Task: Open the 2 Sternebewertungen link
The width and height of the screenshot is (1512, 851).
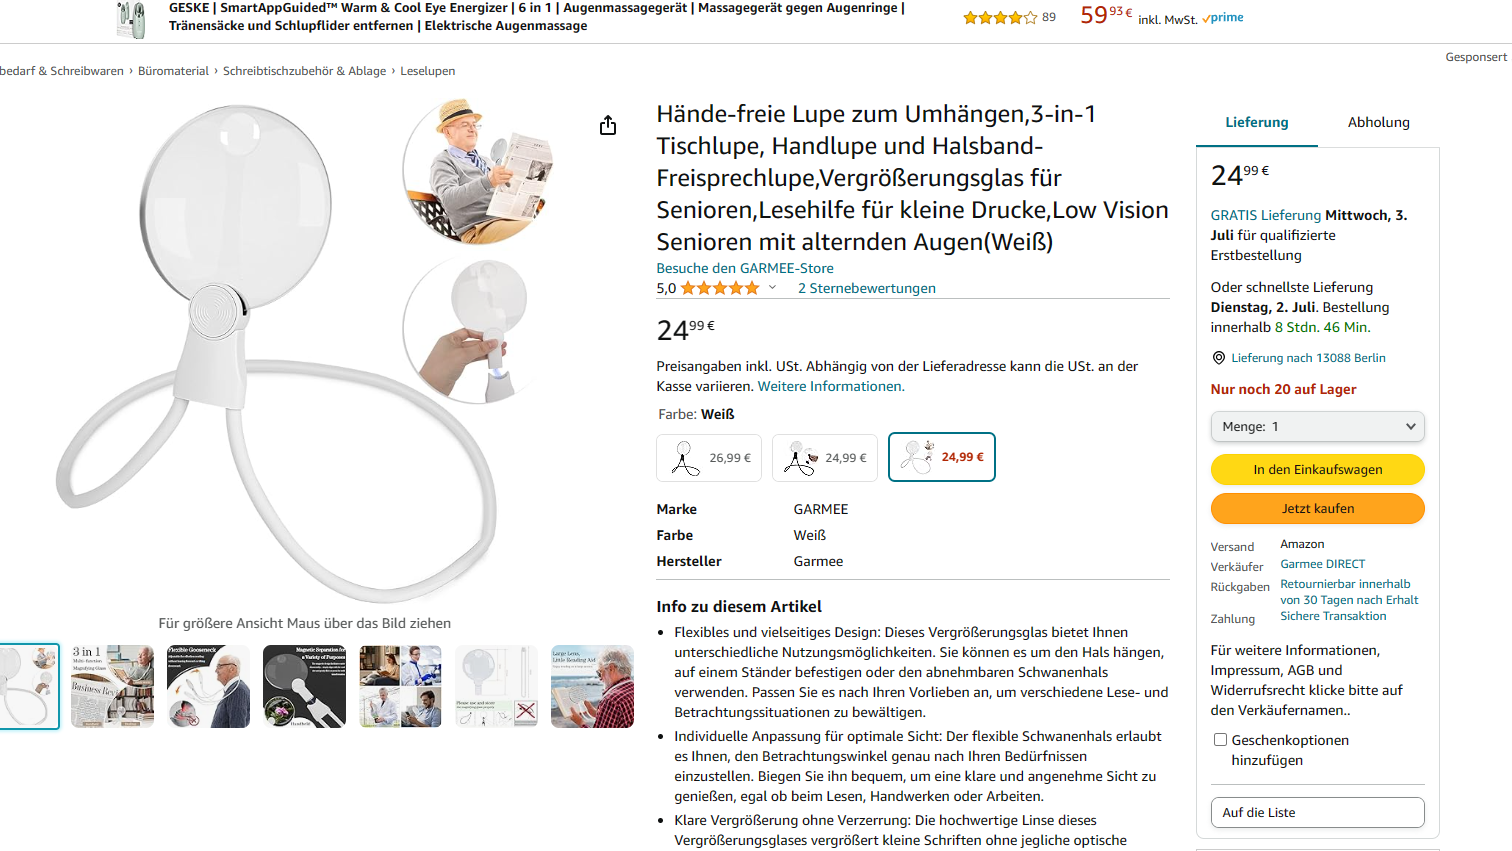Action: [867, 288]
